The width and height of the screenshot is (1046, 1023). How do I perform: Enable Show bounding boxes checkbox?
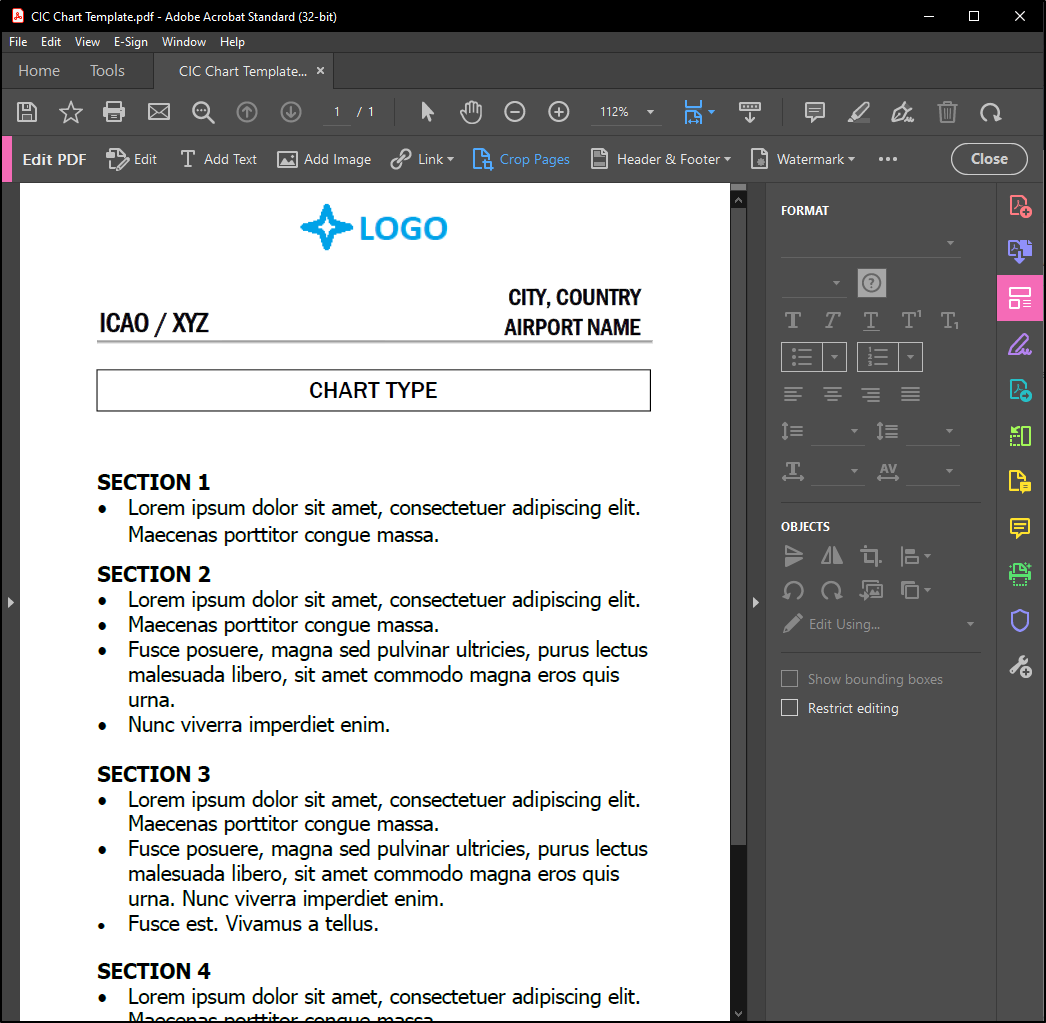click(x=790, y=679)
